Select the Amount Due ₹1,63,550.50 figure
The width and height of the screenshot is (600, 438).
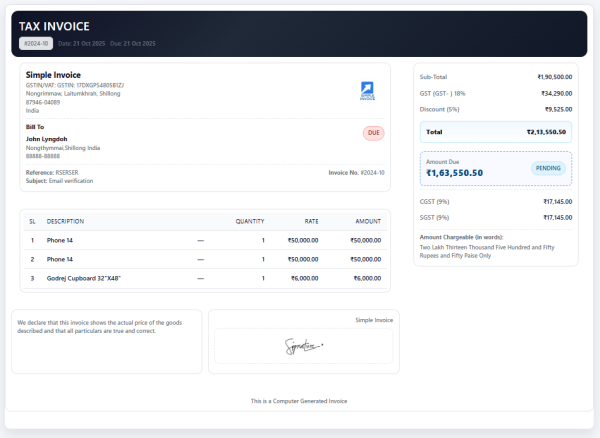(x=455, y=173)
